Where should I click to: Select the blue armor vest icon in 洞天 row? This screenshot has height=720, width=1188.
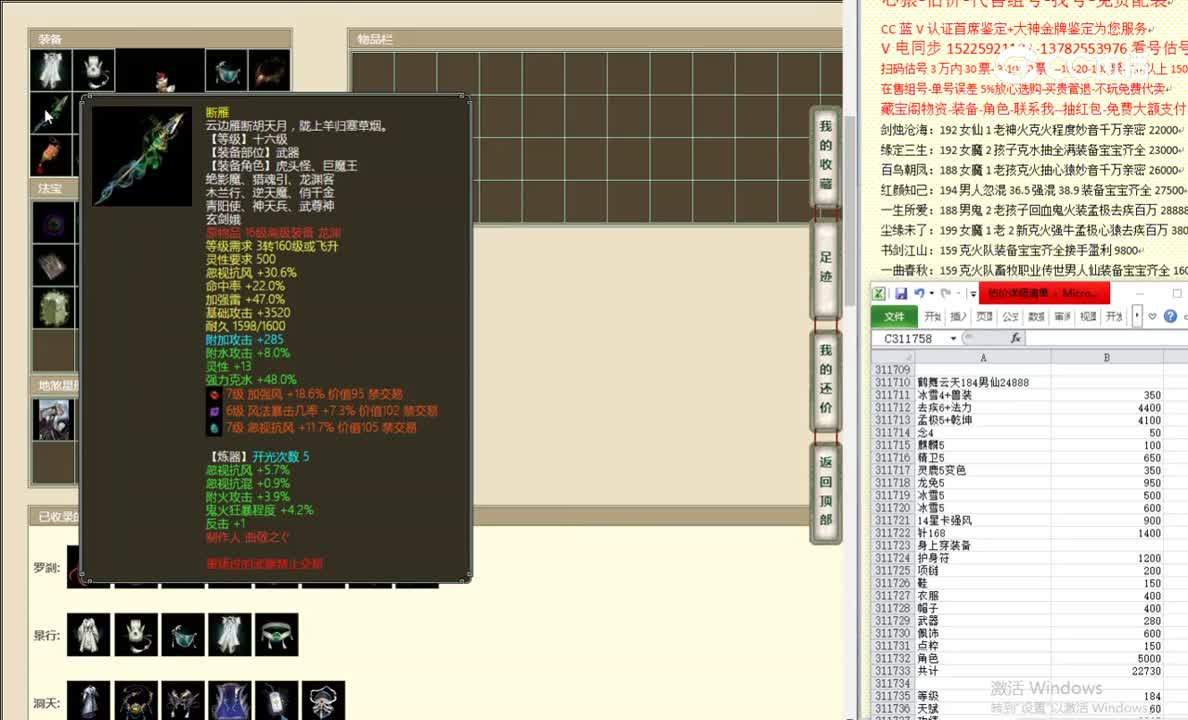point(230,700)
